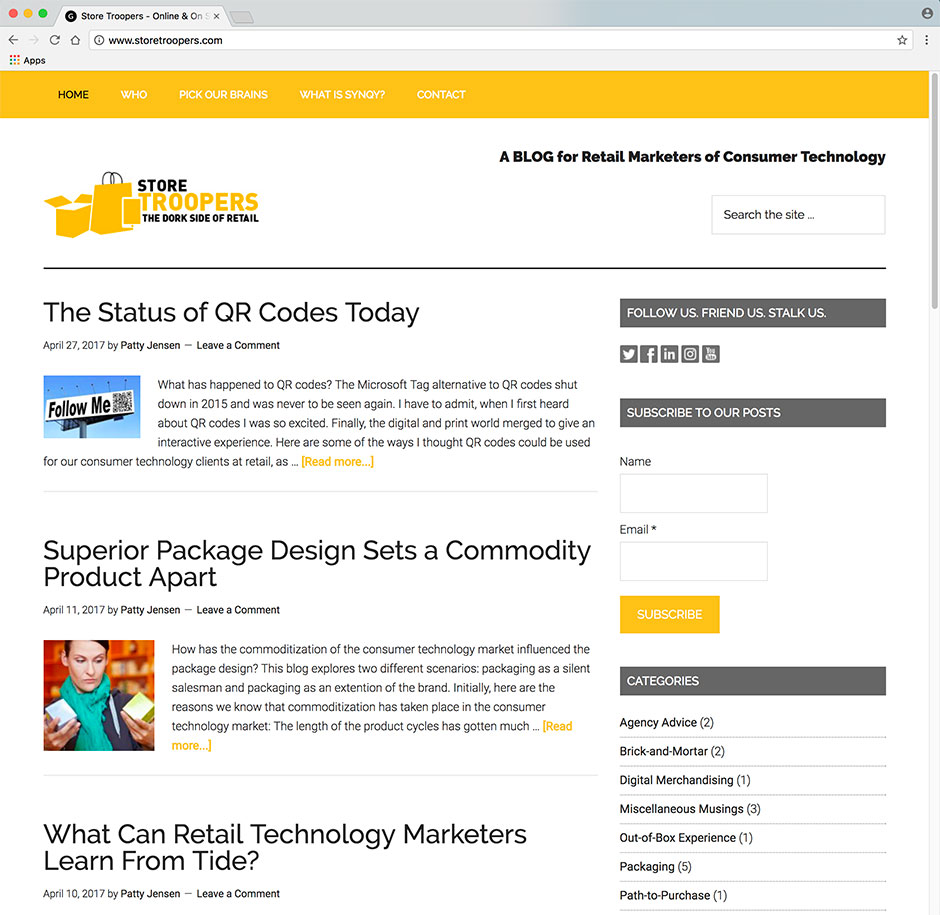Click the Search the site field

click(798, 215)
